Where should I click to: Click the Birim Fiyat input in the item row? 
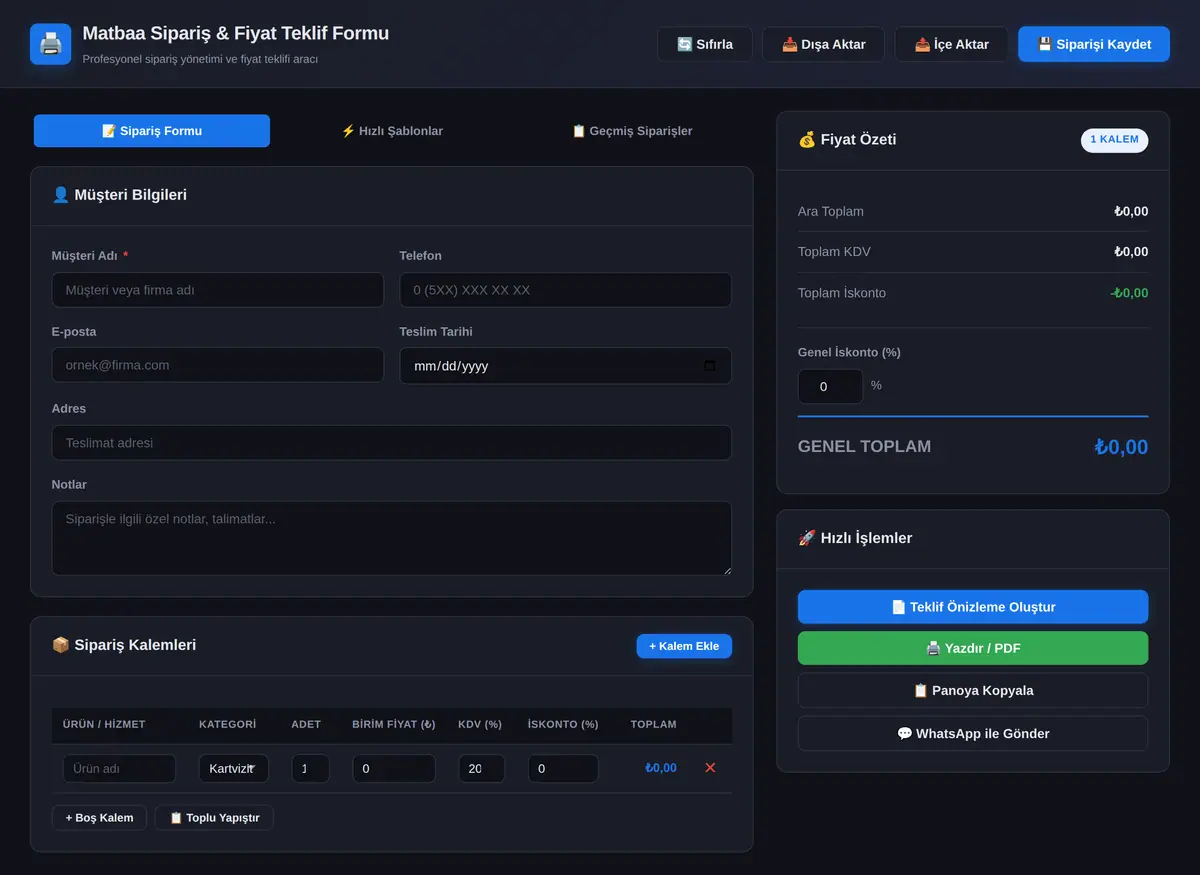[394, 768]
